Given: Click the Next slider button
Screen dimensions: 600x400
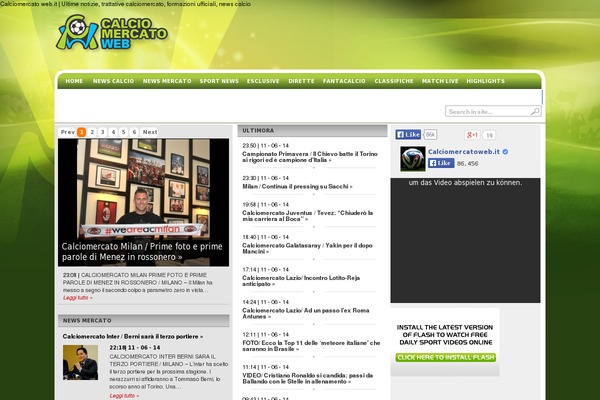Looking at the screenshot, I should point(150,132).
